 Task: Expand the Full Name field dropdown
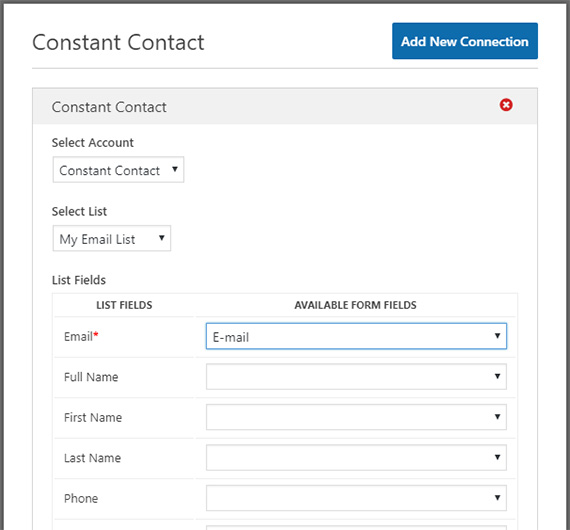[x=356, y=377]
